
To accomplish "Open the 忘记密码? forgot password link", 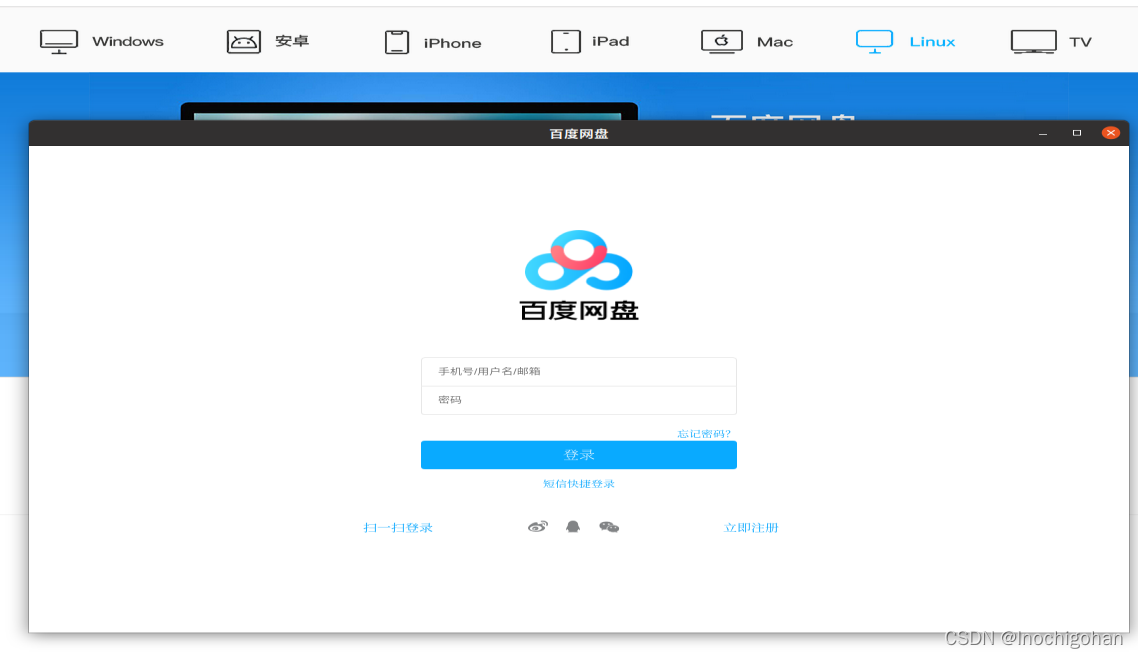I will pos(704,434).
